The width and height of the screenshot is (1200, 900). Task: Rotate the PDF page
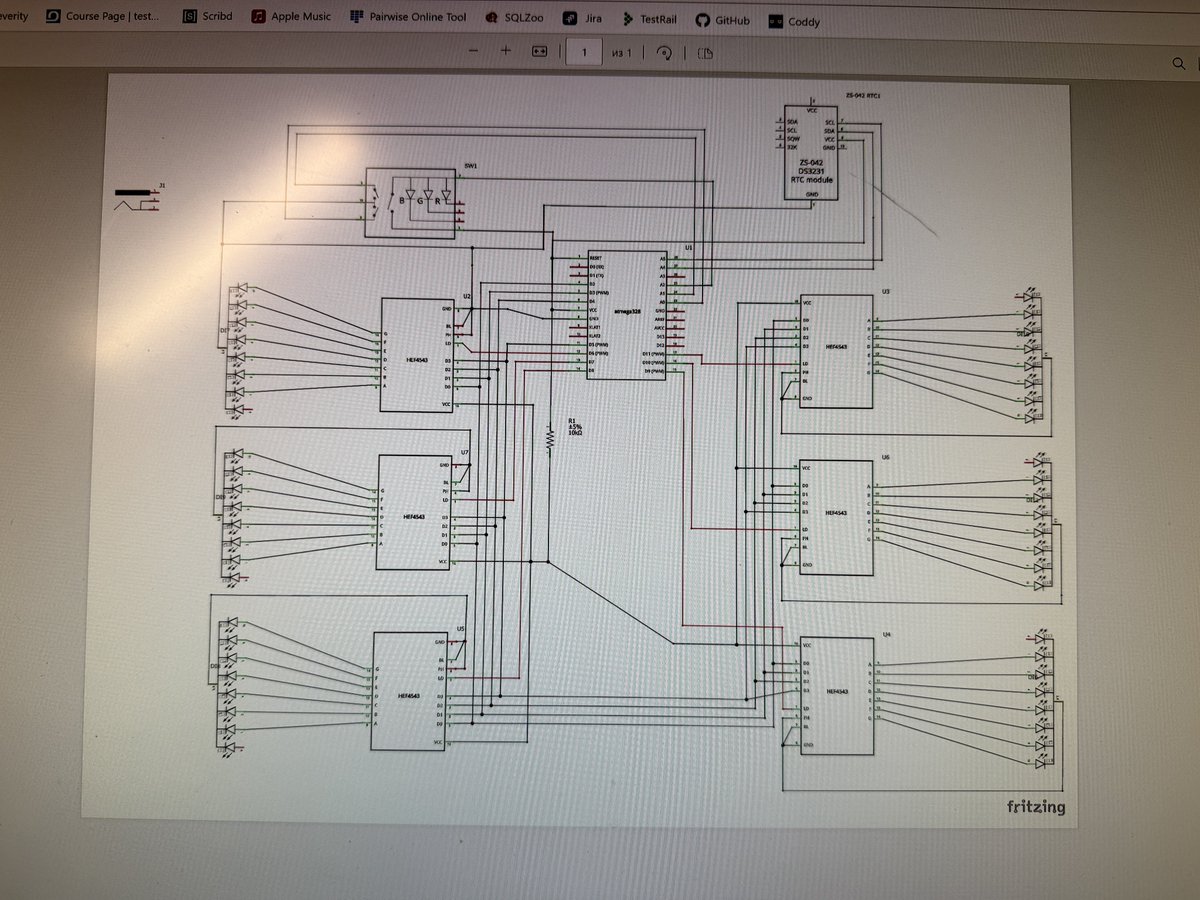(662, 53)
